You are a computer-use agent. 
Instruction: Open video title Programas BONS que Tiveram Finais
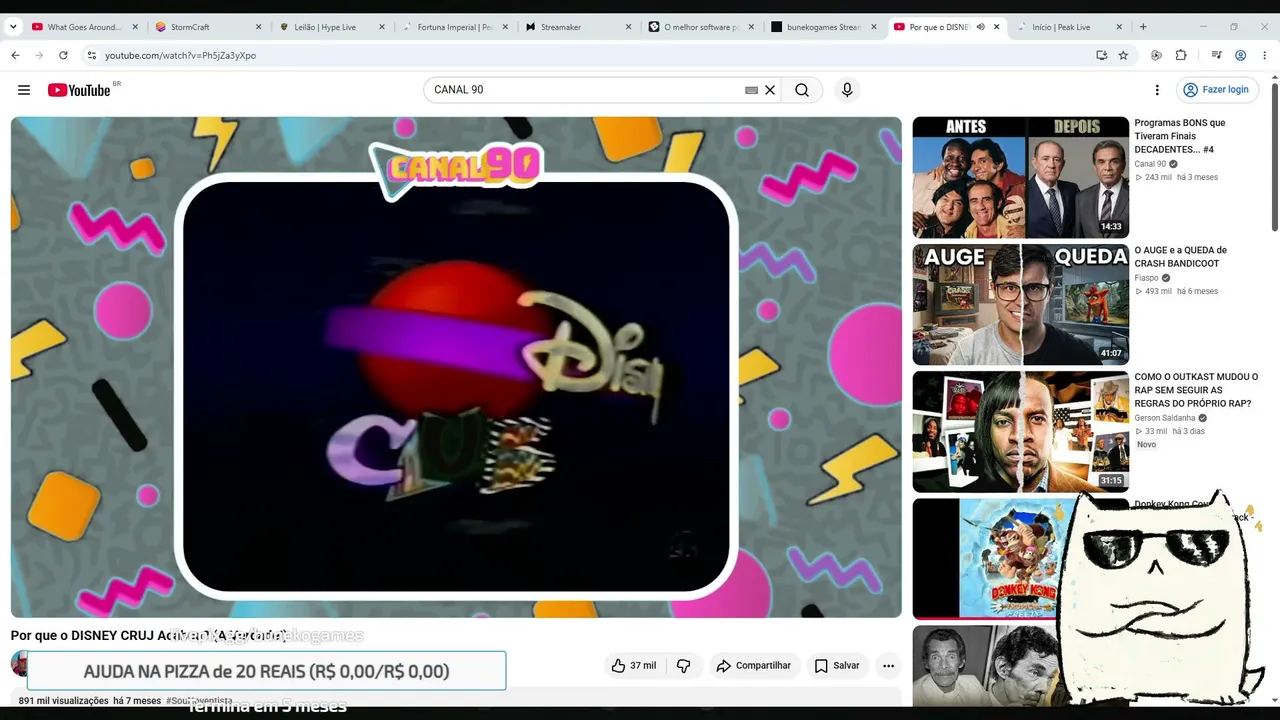[1180, 136]
